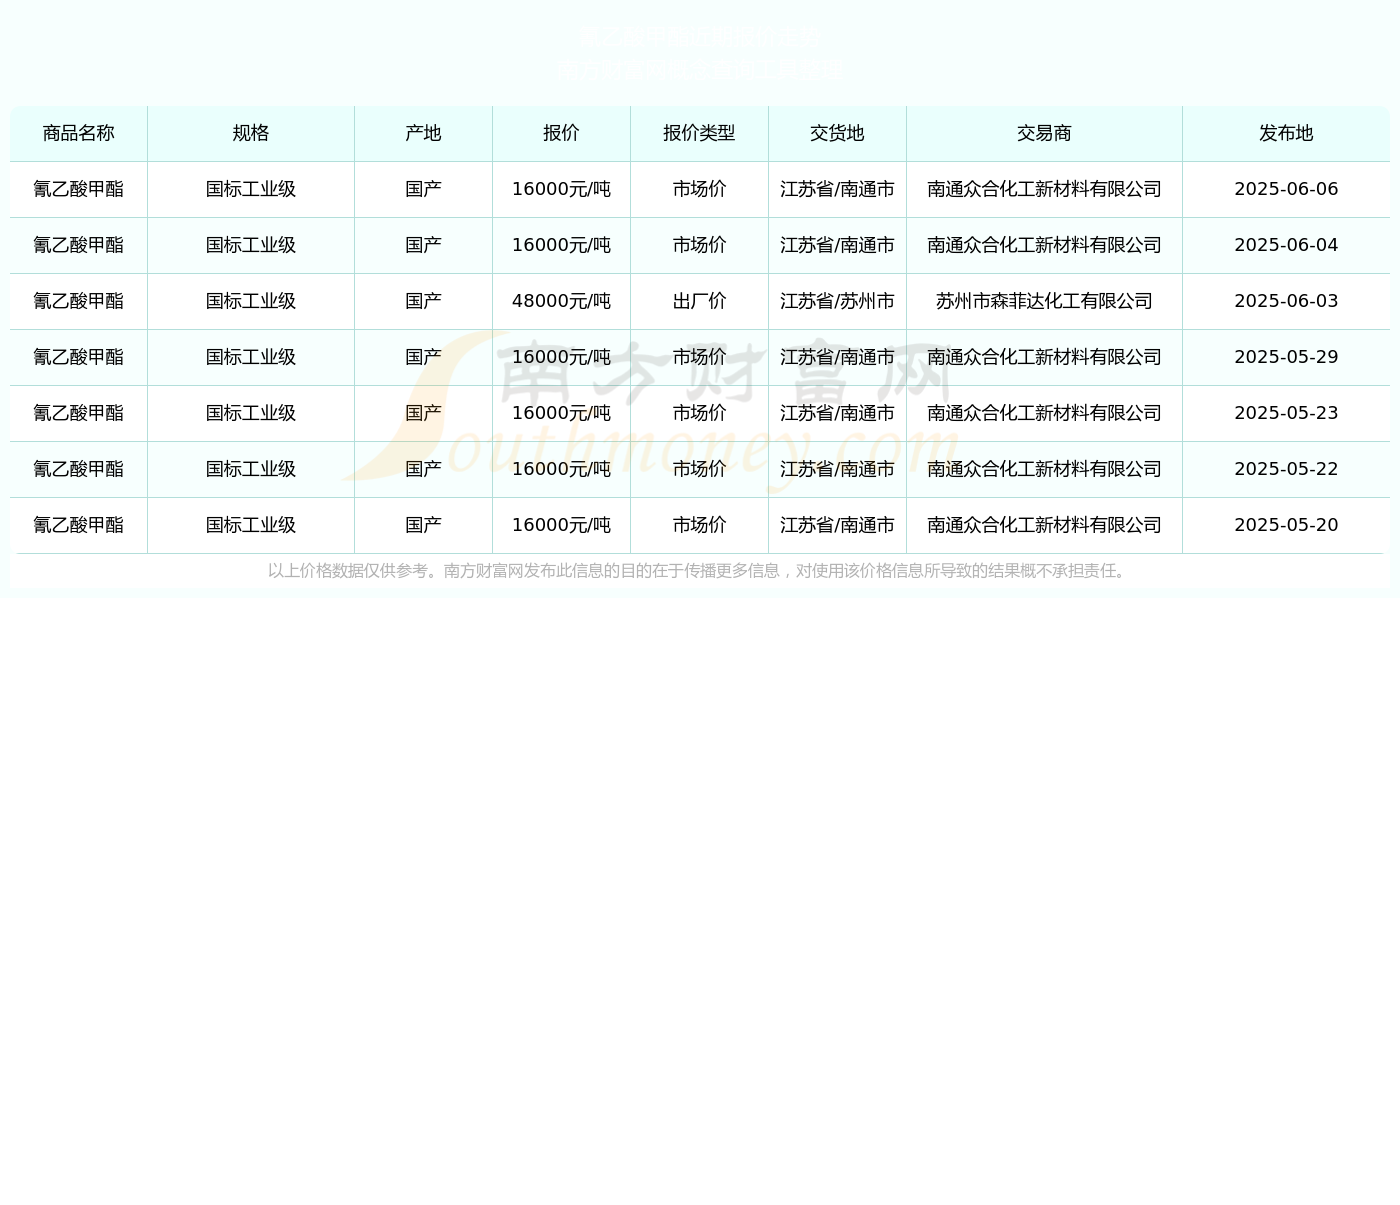Click 16000元/吨 in the 2025-05-29 row
The width and height of the screenshot is (1400, 1205).
tap(561, 357)
